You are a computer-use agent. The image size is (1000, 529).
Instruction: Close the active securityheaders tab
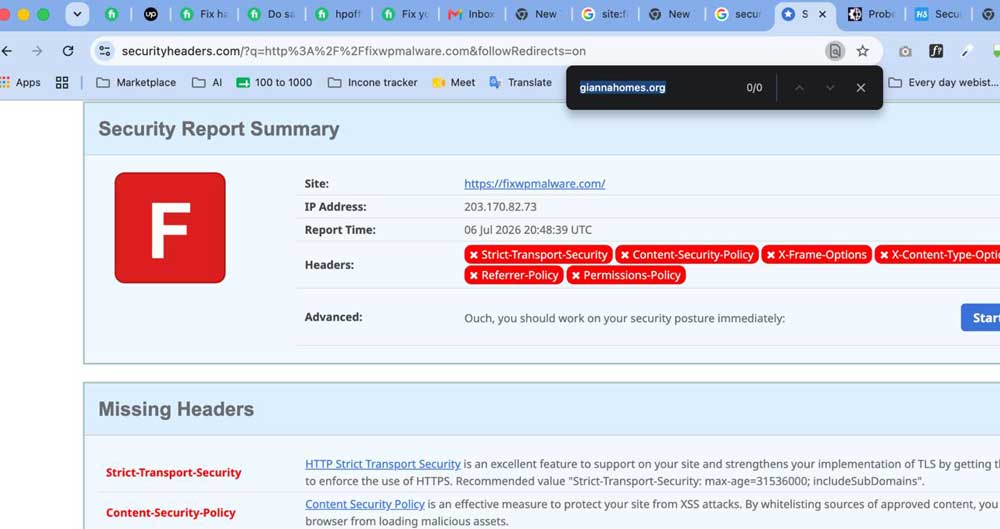823,14
